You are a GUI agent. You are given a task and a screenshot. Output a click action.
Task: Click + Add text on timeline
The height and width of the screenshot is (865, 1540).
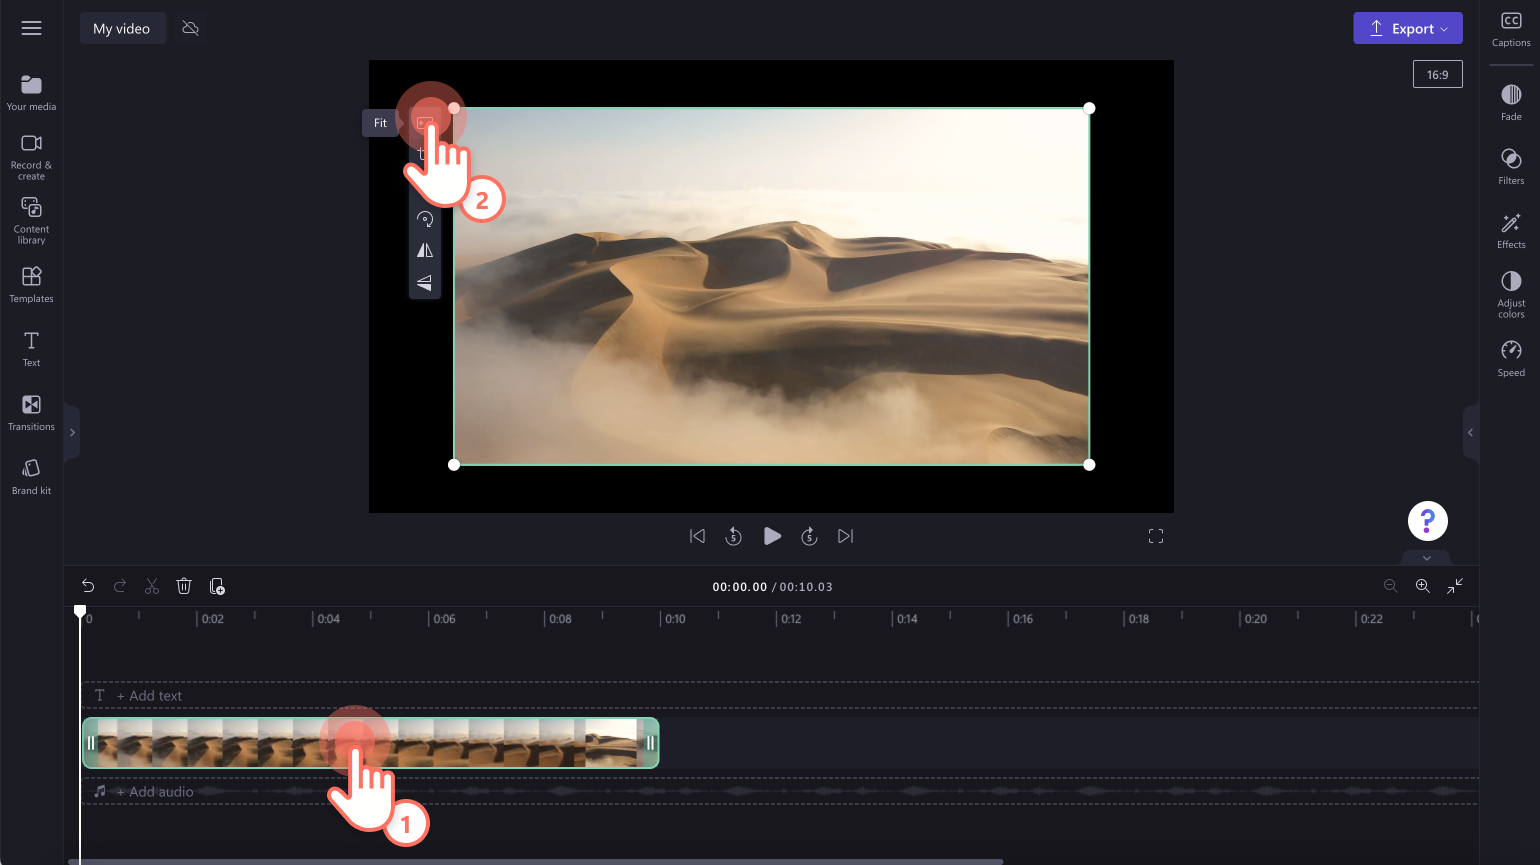tap(149, 696)
